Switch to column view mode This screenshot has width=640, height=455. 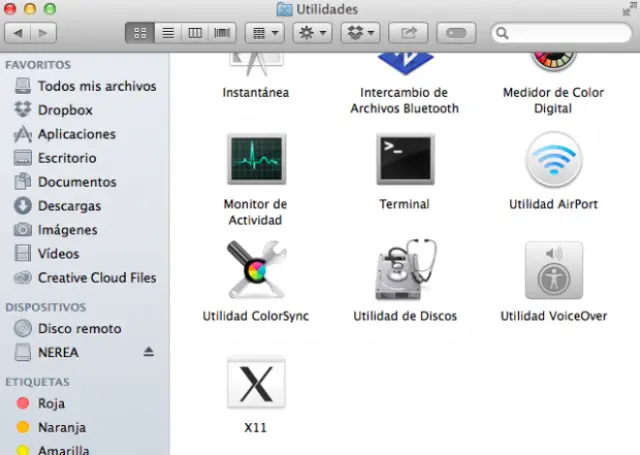coord(195,33)
